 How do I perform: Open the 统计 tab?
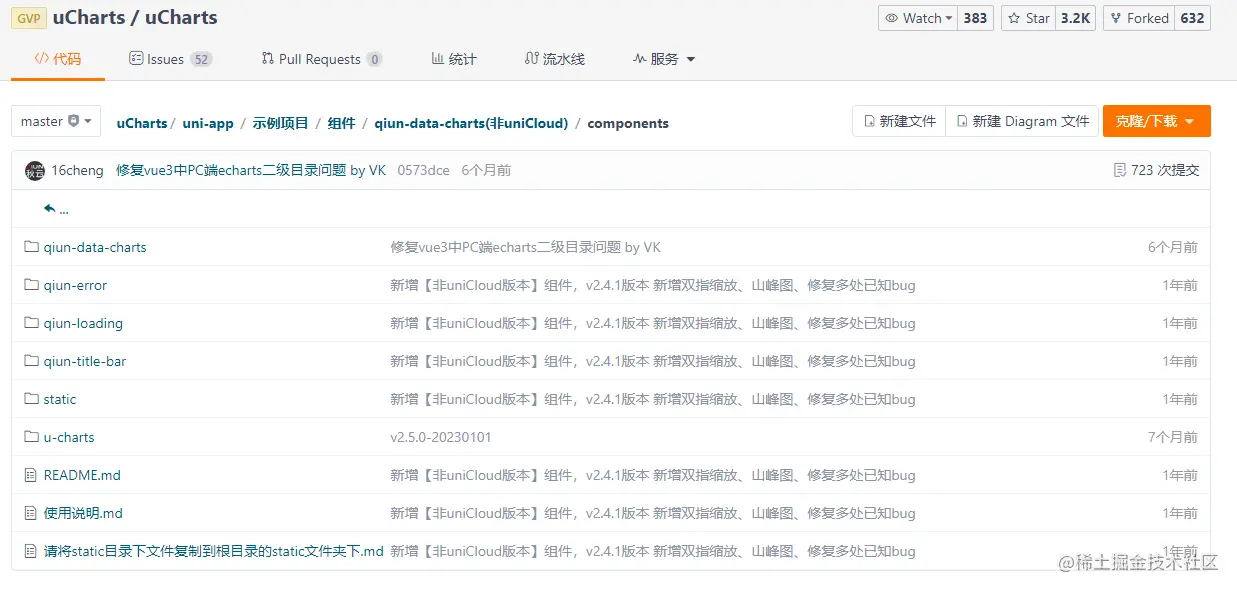coord(454,59)
